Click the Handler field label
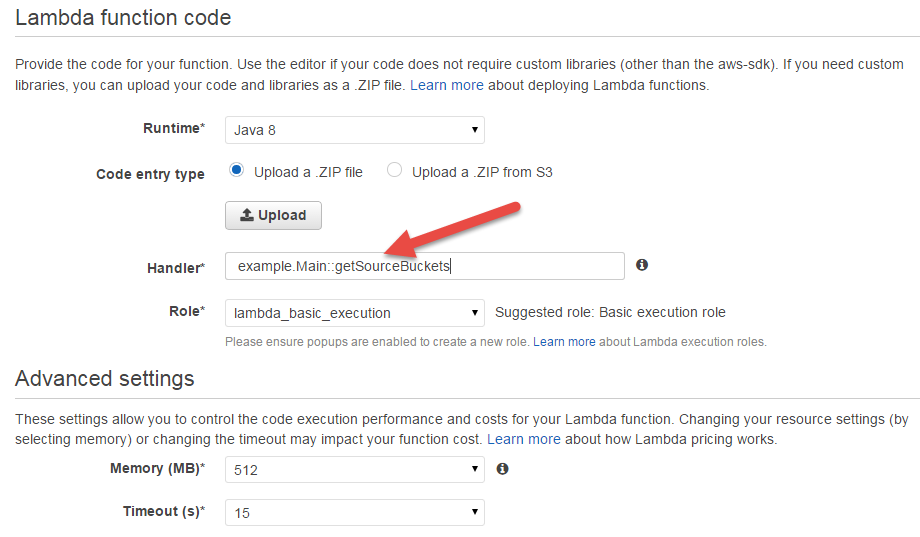The height and width of the screenshot is (537, 920). [175, 268]
